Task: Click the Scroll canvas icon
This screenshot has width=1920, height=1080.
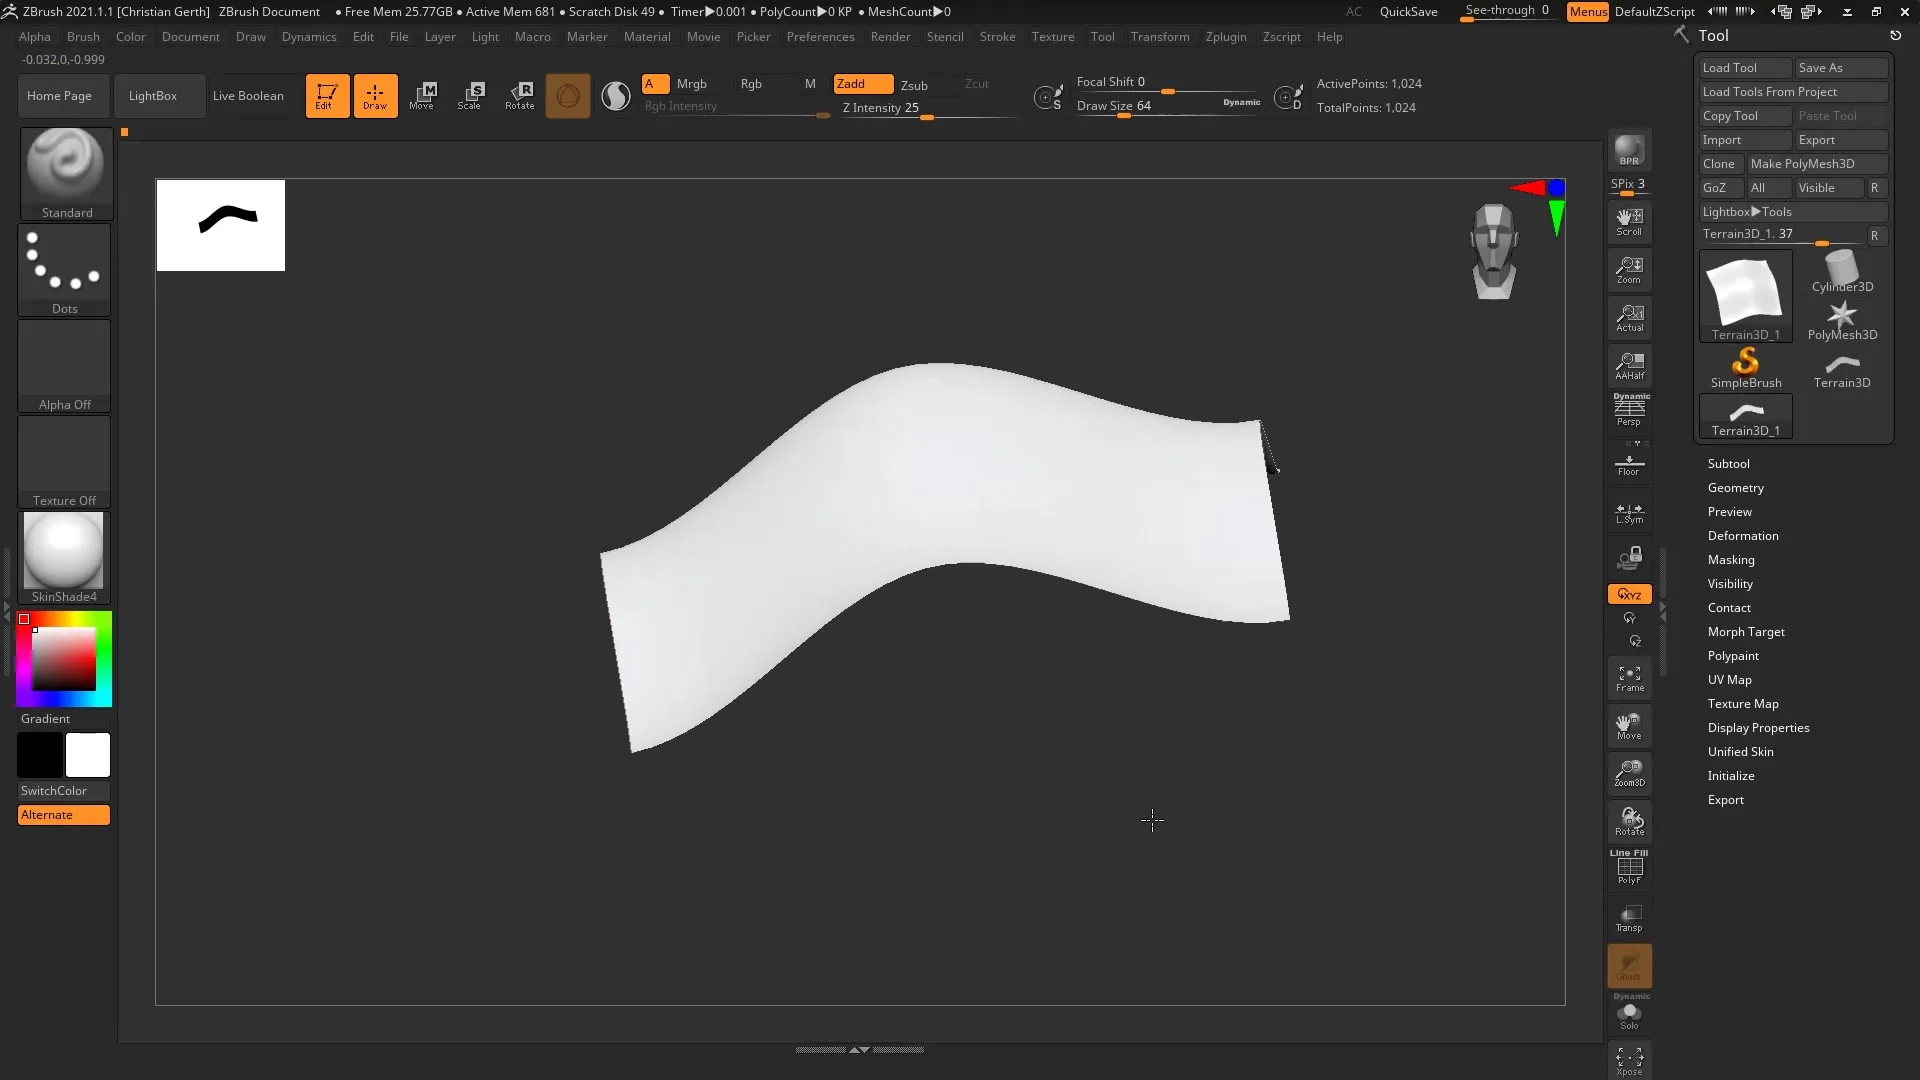Action: tap(1629, 222)
